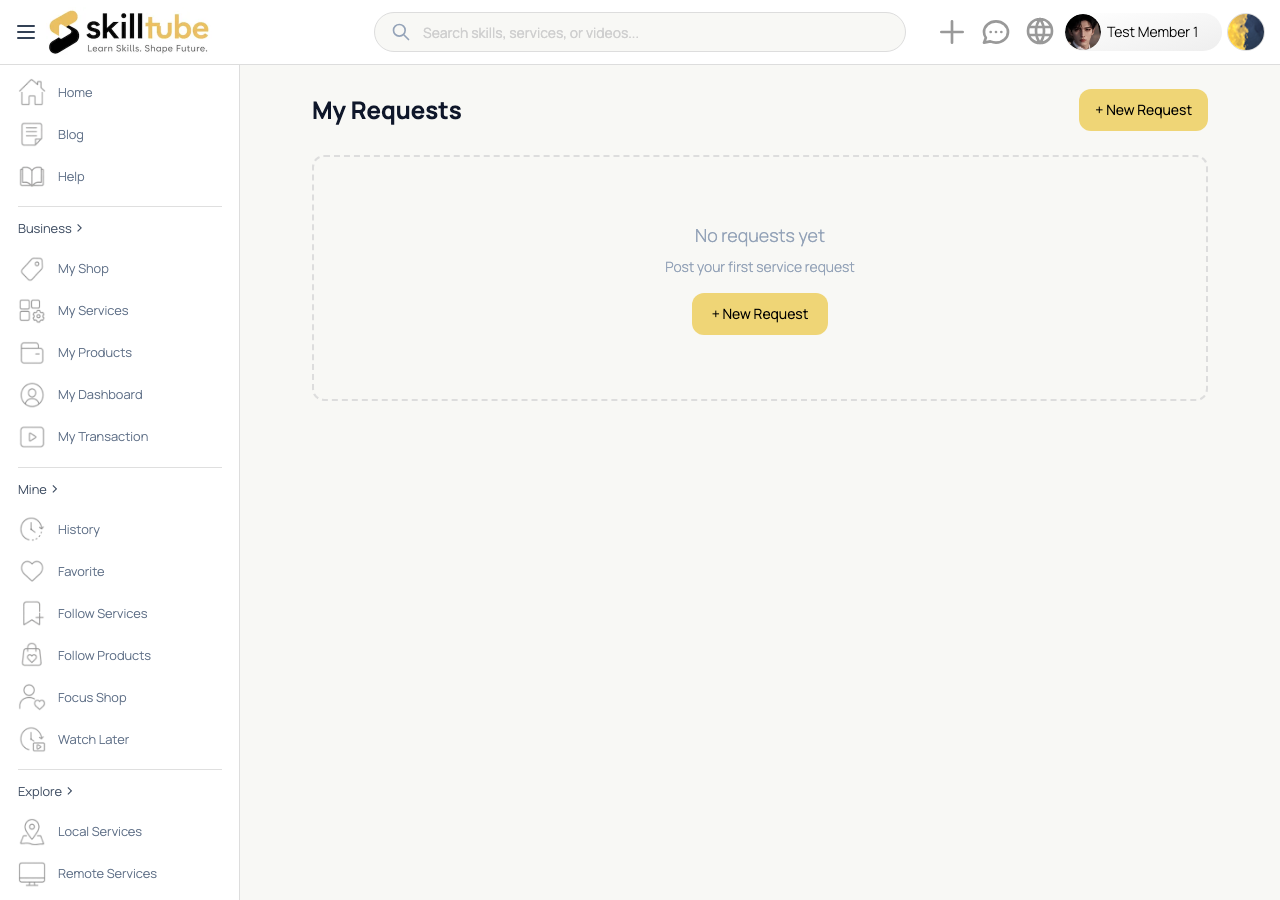Click the plus create icon in header

coord(952,32)
